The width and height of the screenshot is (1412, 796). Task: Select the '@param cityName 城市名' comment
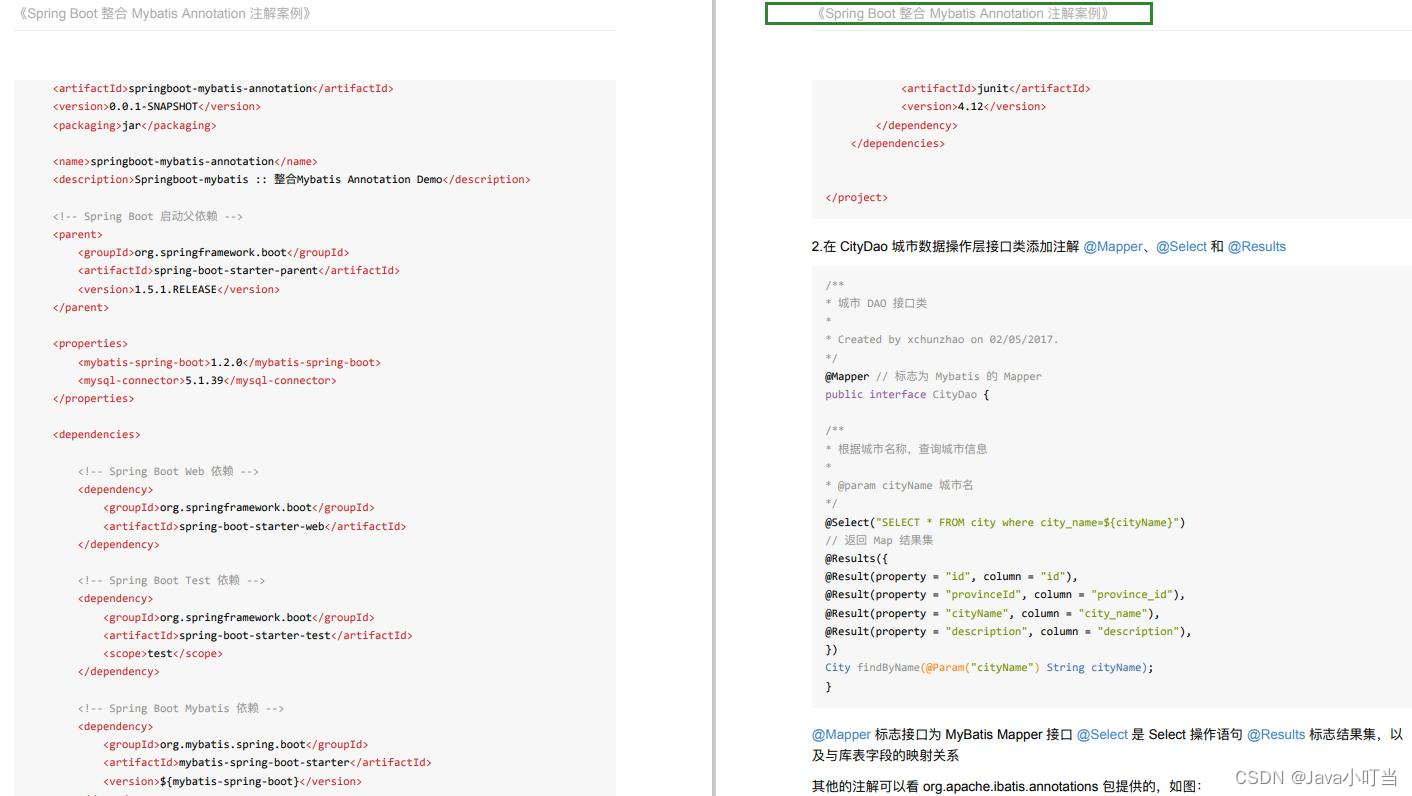click(x=900, y=485)
